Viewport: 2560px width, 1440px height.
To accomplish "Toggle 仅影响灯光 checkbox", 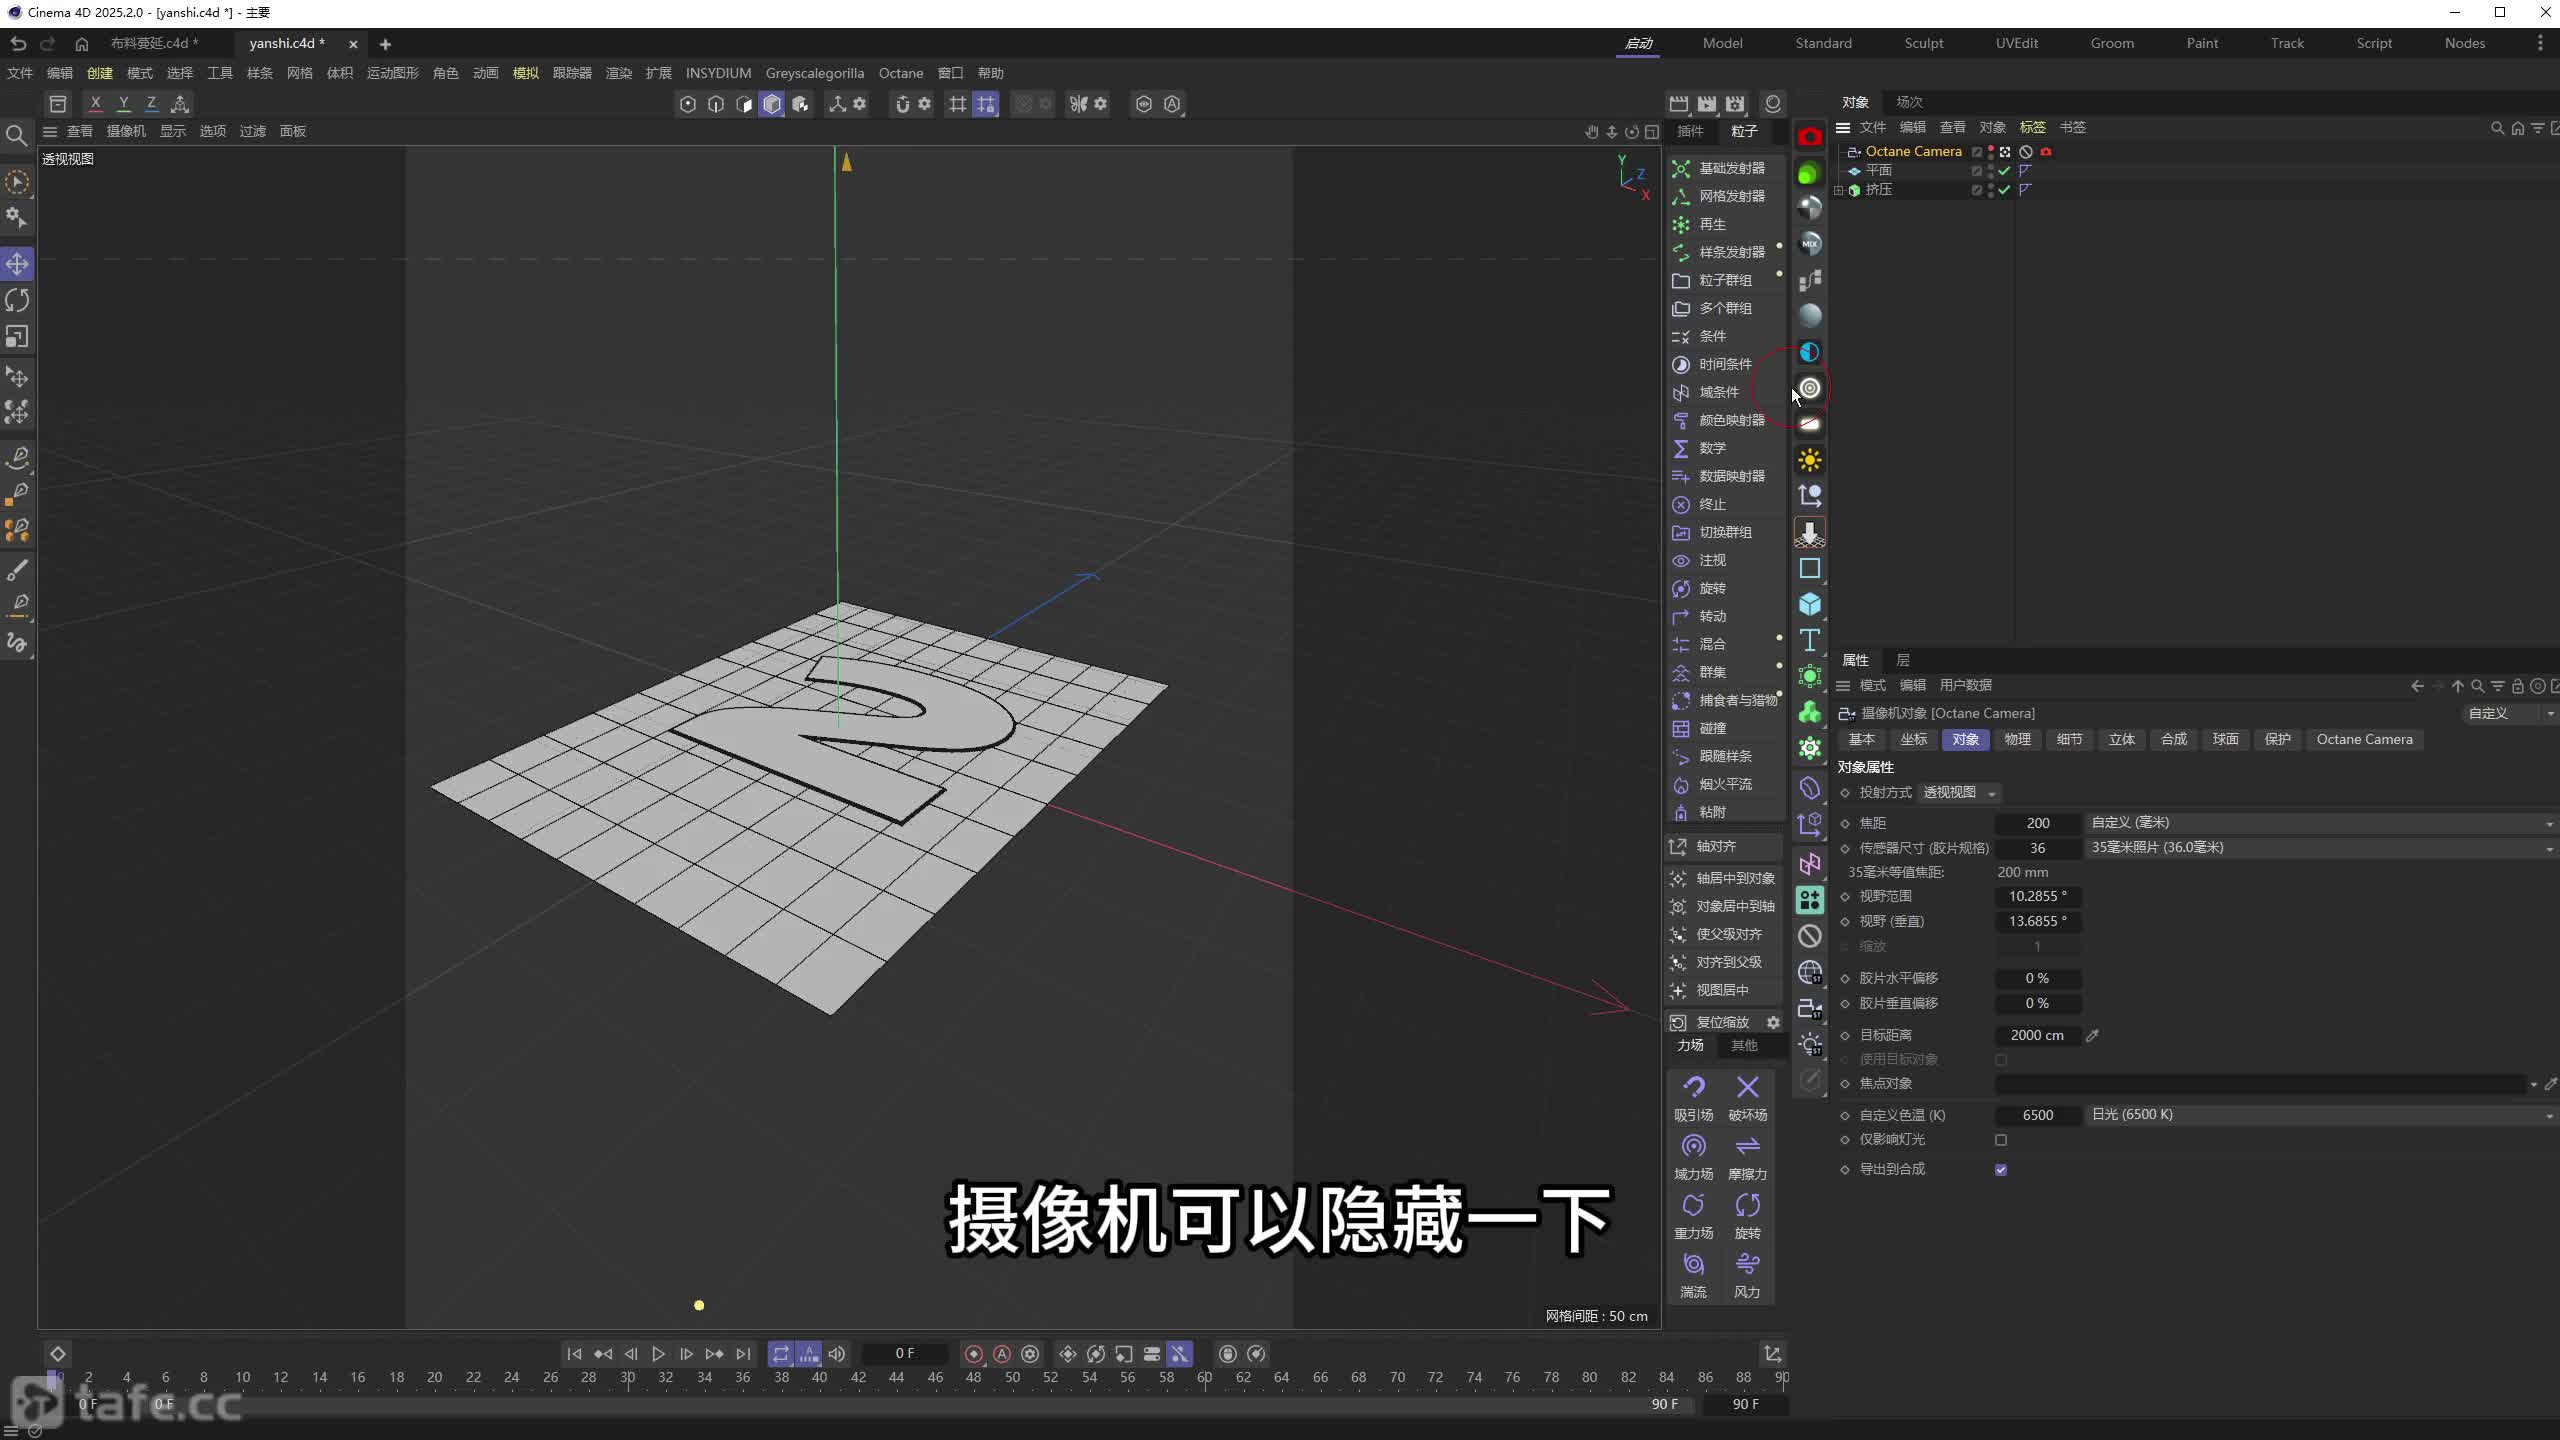I will pos(2001,1139).
